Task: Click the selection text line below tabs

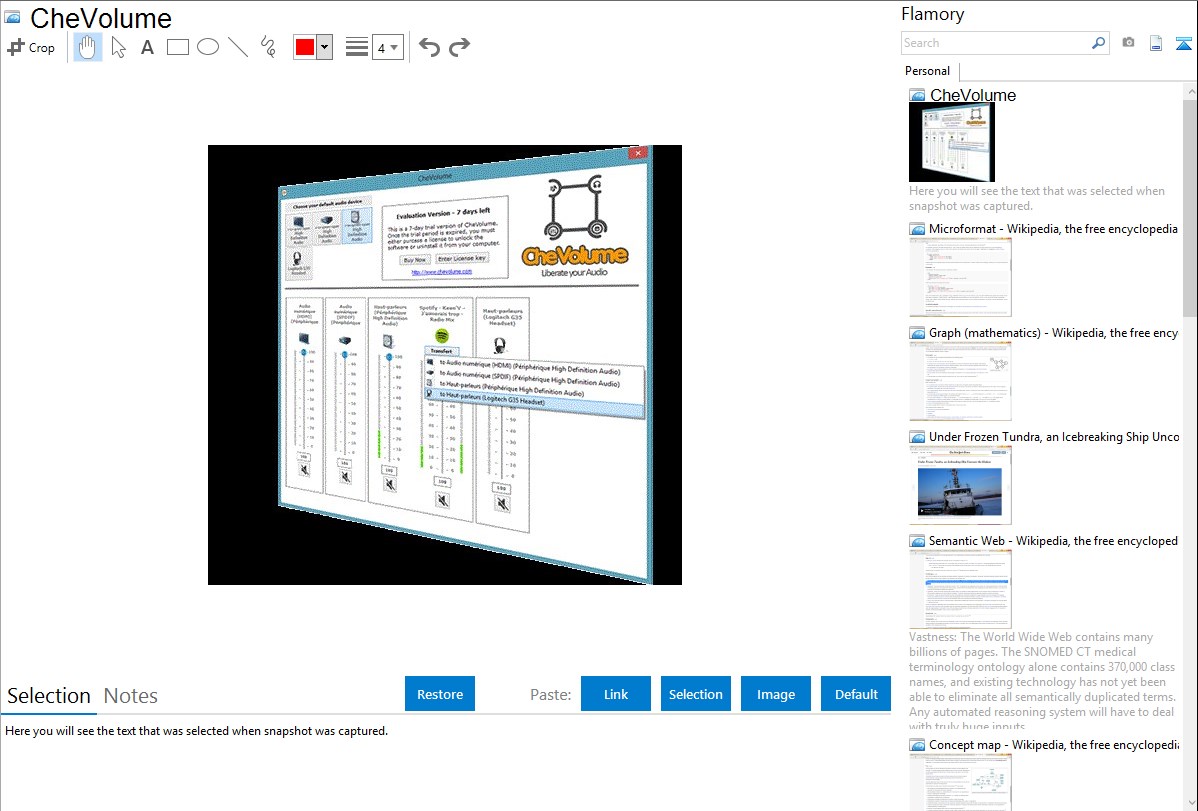Action: 196,731
